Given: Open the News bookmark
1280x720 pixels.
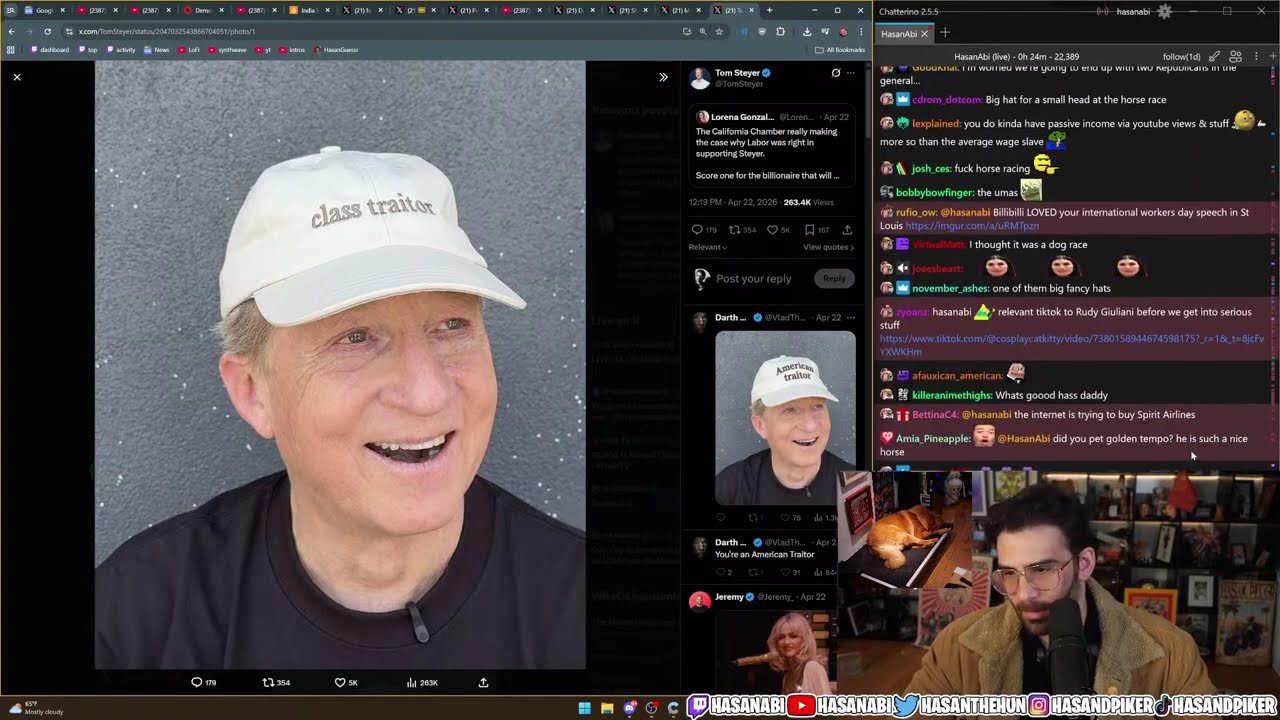Looking at the screenshot, I should (x=157, y=49).
